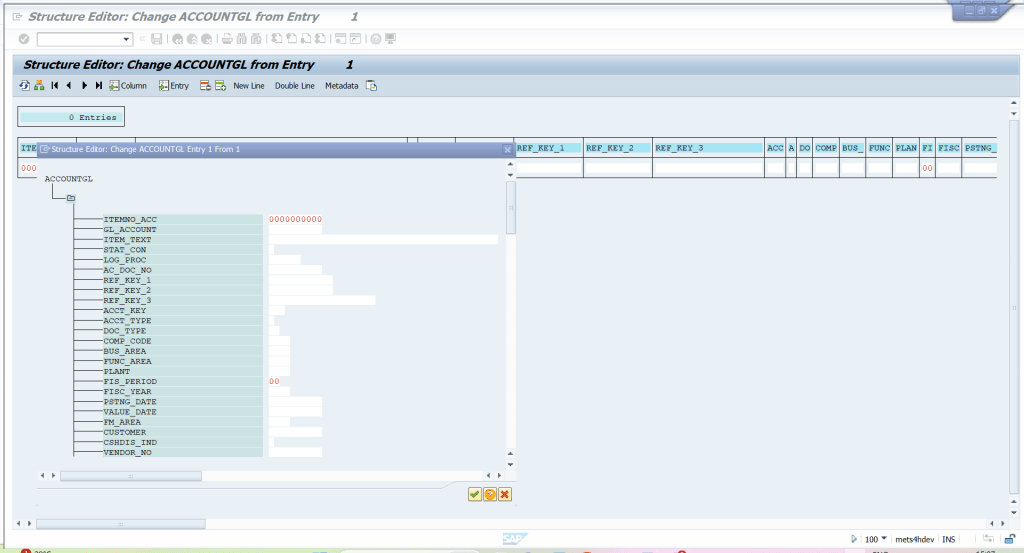Click the Customize Local Layout monitor icon

[391, 39]
